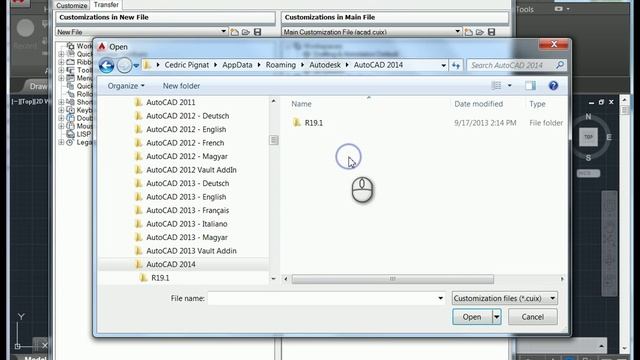Change the file view layout icon
Viewport: 640px width, 360px height.
[496, 85]
